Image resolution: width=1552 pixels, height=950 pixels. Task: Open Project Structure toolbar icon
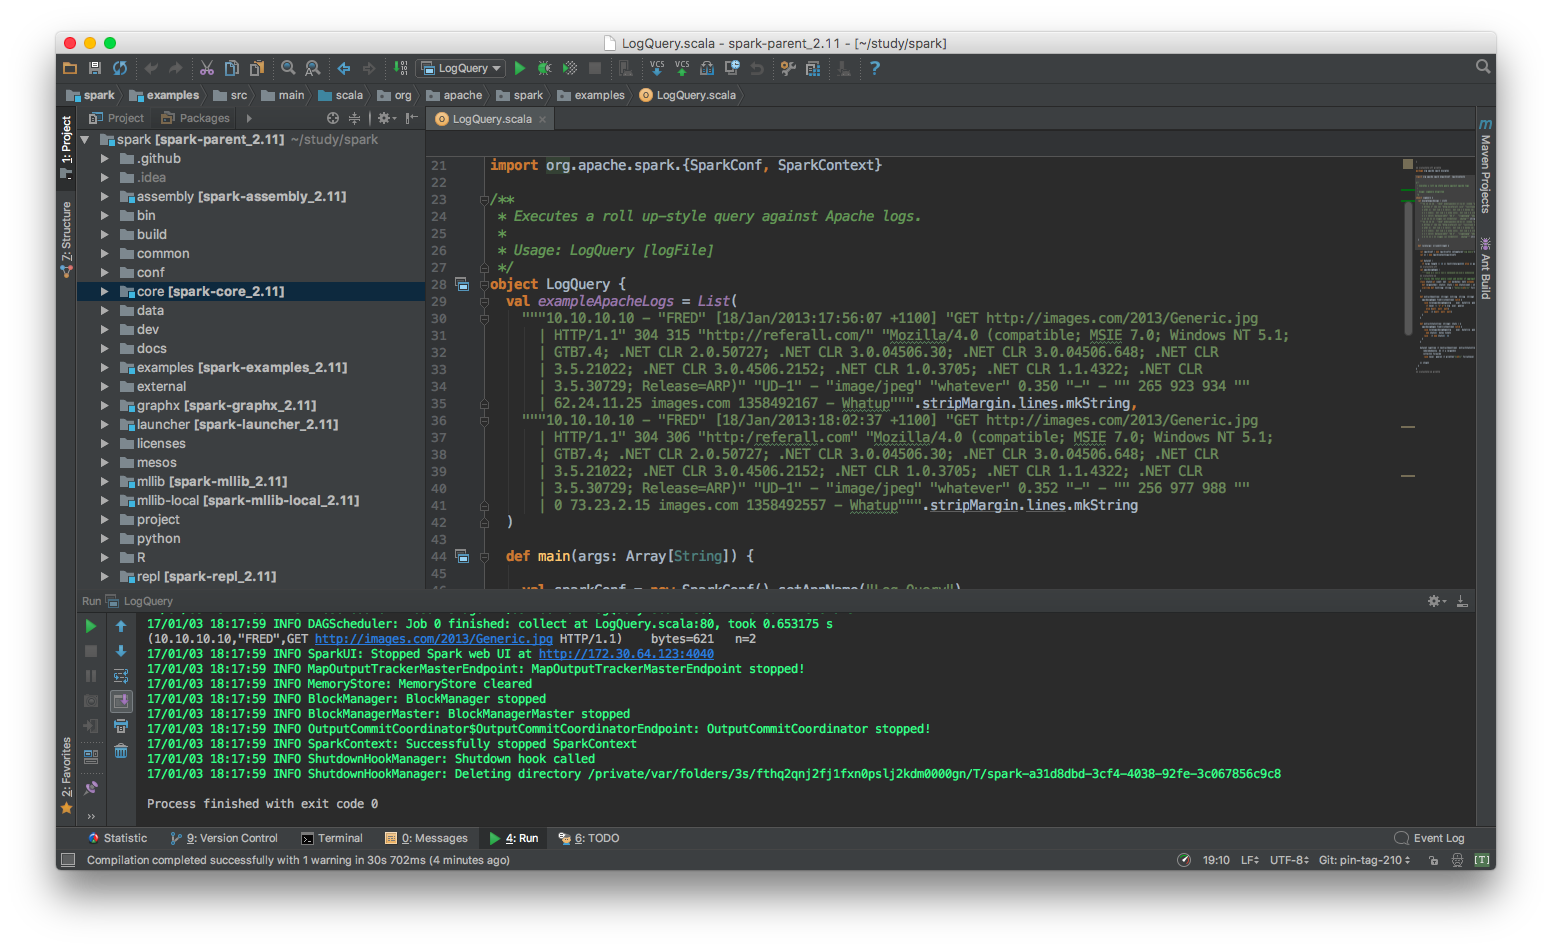(x=813, y=68)
